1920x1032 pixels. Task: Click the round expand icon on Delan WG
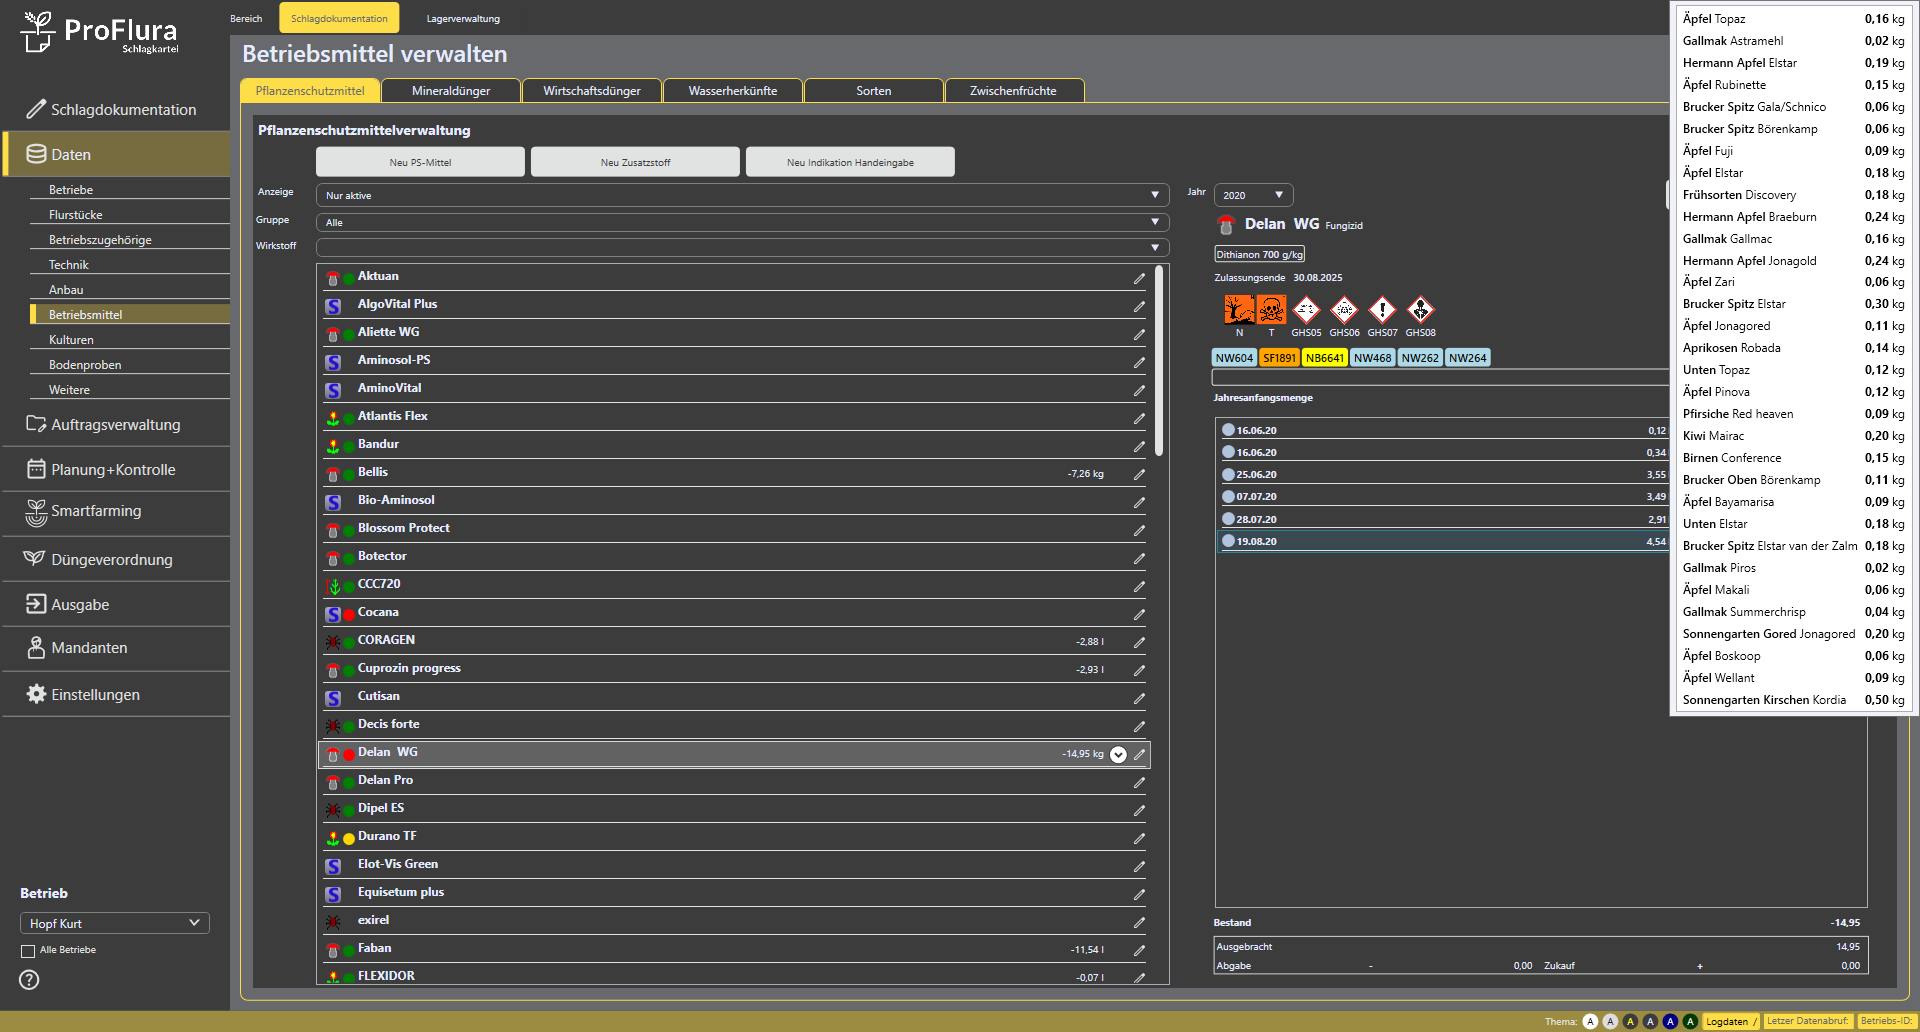point(1118,755)
